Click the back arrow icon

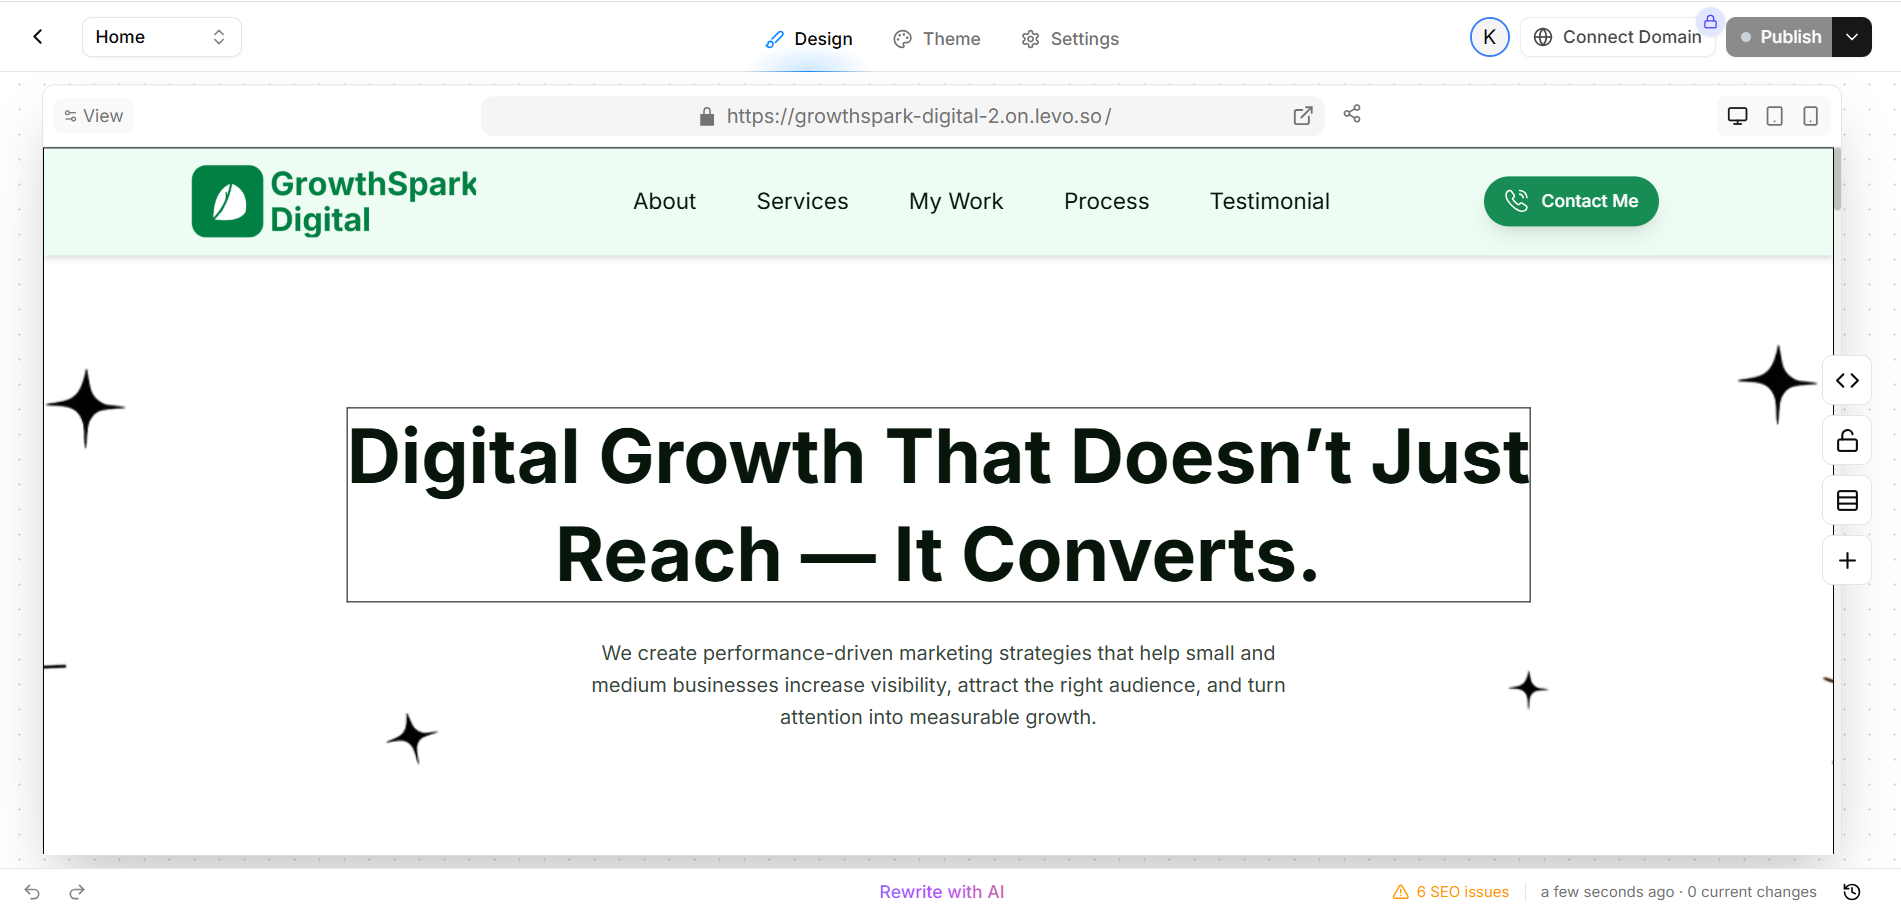pyautogui.click(x=38, y=37)
